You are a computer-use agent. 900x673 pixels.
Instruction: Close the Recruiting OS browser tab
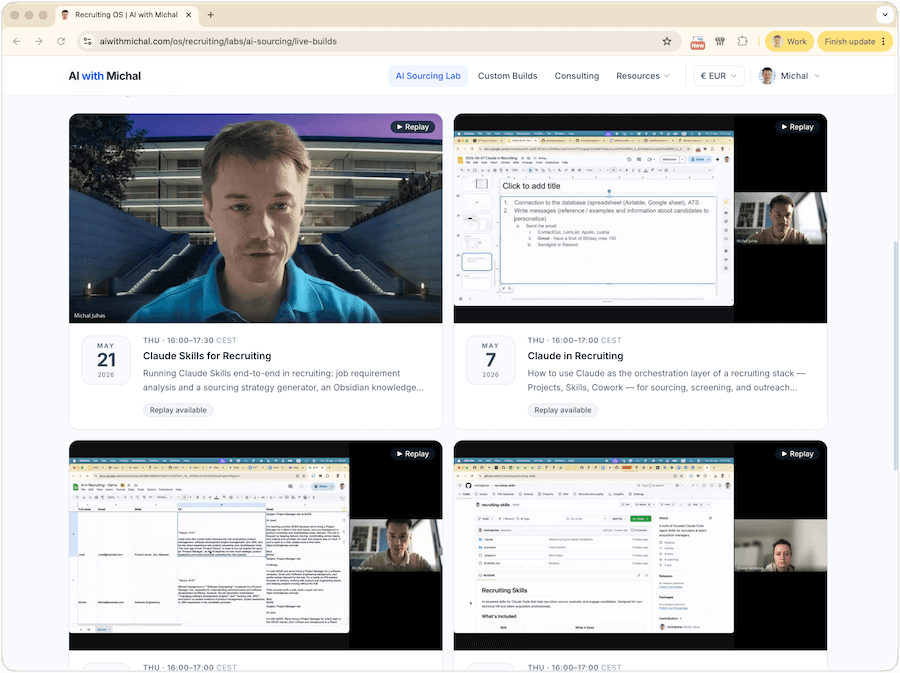tap(188, 15)
